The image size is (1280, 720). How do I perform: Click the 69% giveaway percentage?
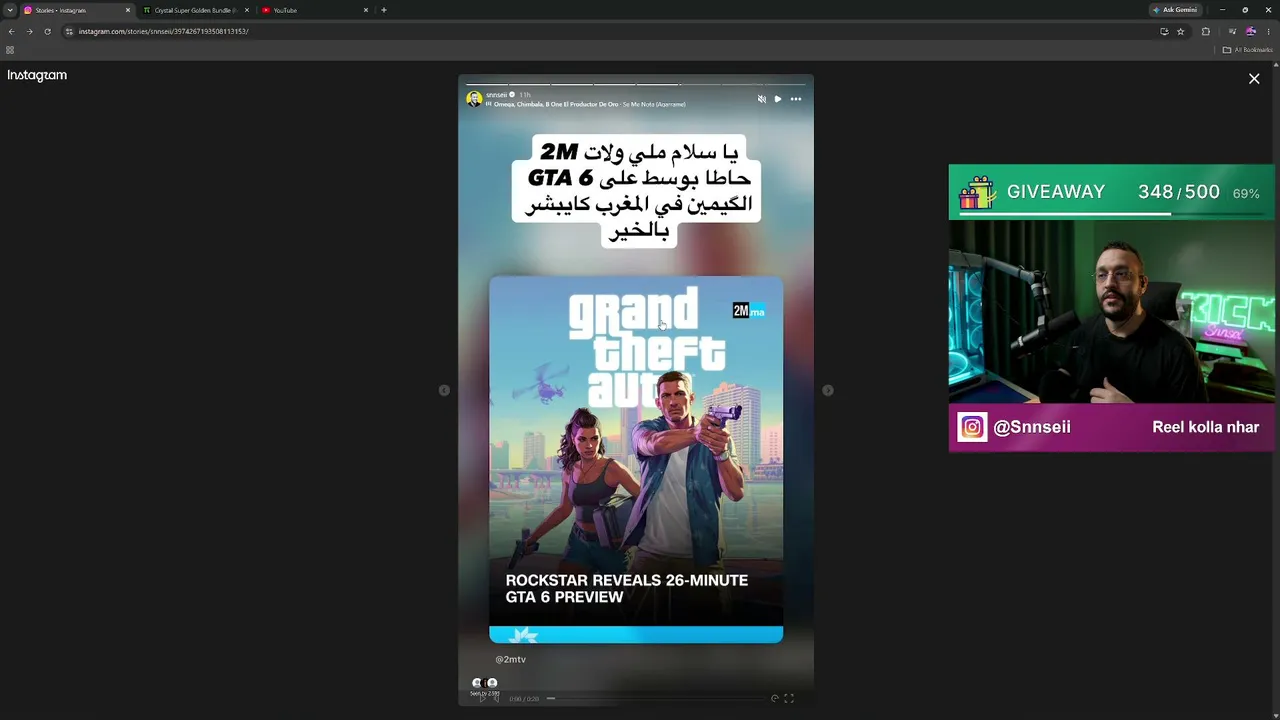(x=1246, y=193)
